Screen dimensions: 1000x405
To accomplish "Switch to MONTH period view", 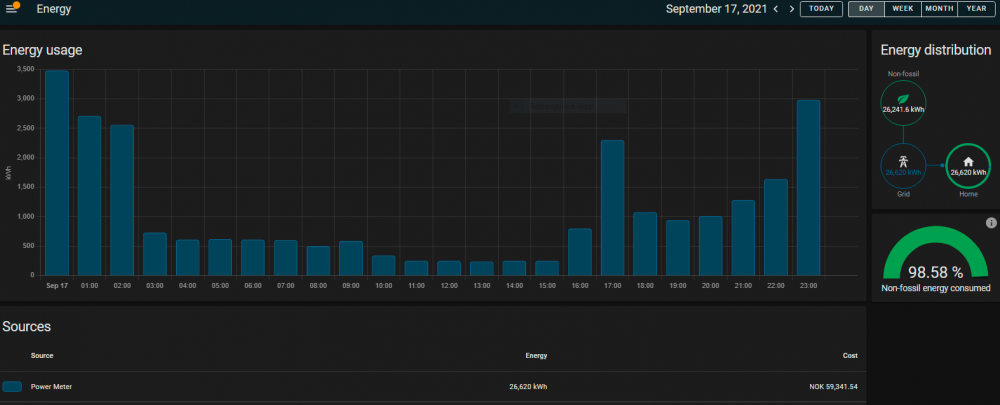I will coord(938,9).
